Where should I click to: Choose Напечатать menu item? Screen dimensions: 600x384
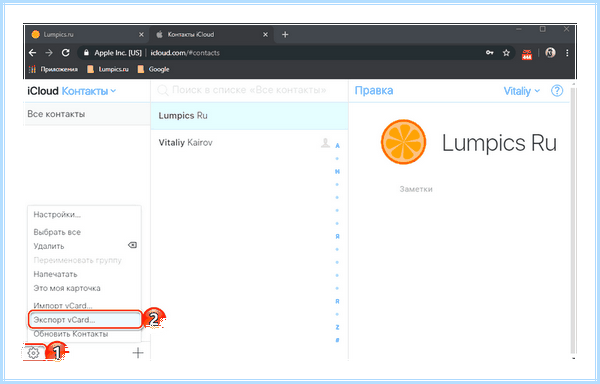point(84,274)
